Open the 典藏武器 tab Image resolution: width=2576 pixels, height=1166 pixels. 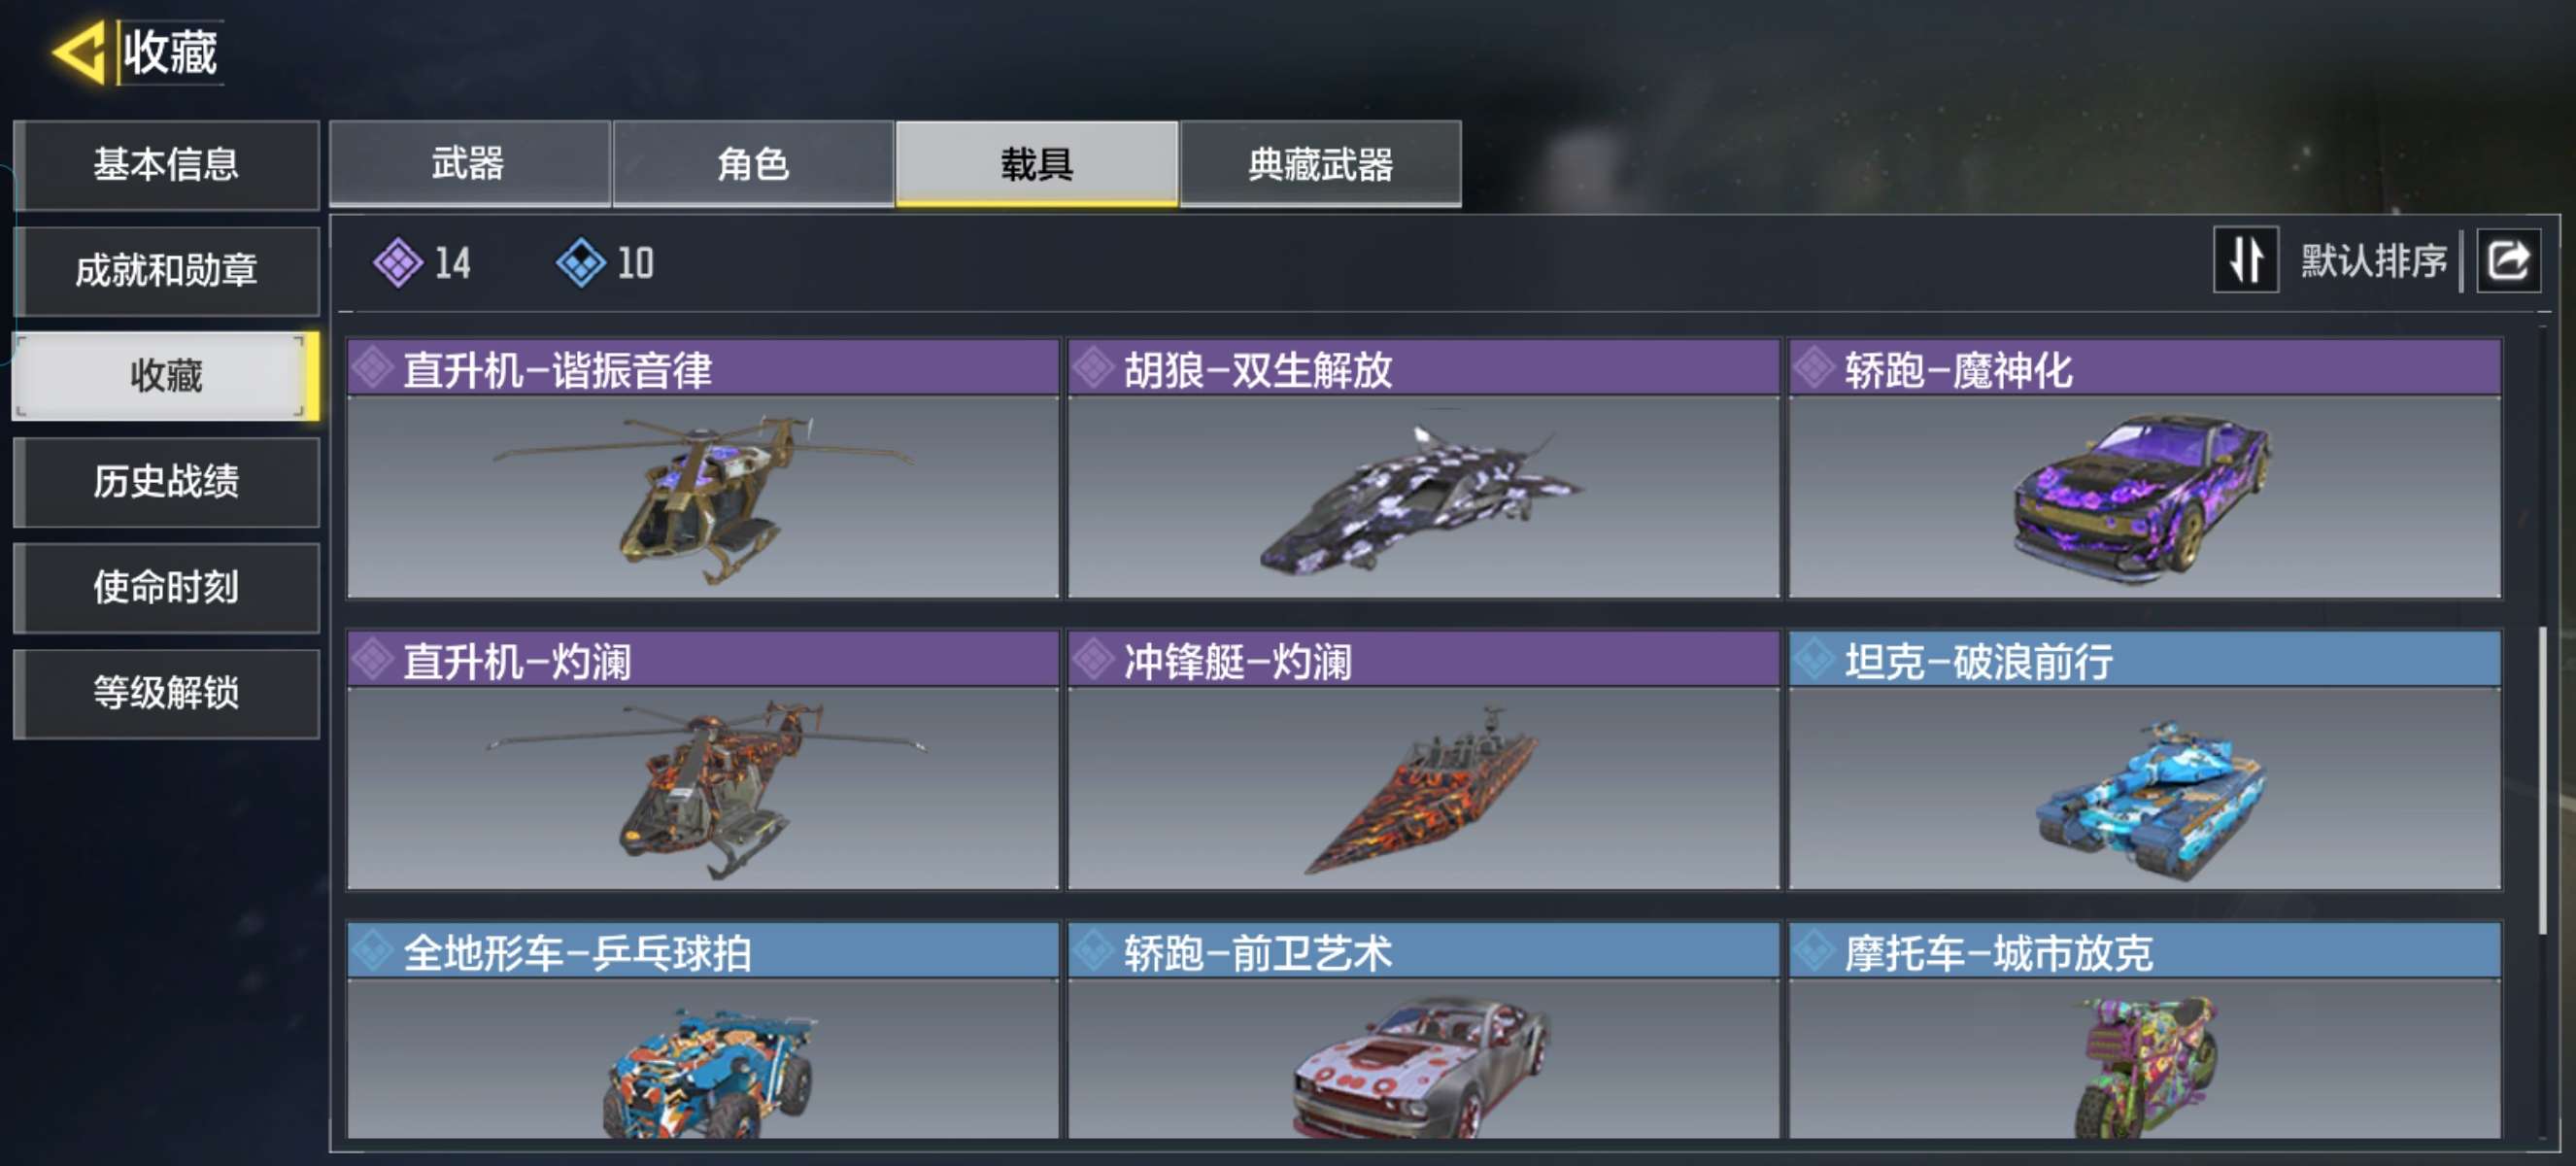click(x=1320, y=164)
